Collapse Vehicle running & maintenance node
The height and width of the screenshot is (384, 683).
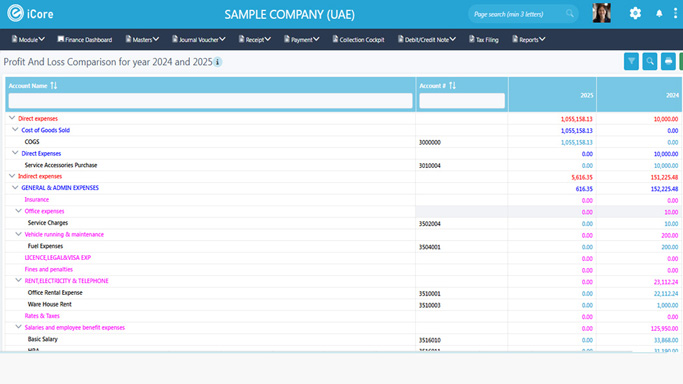click(x=18, y=234)
